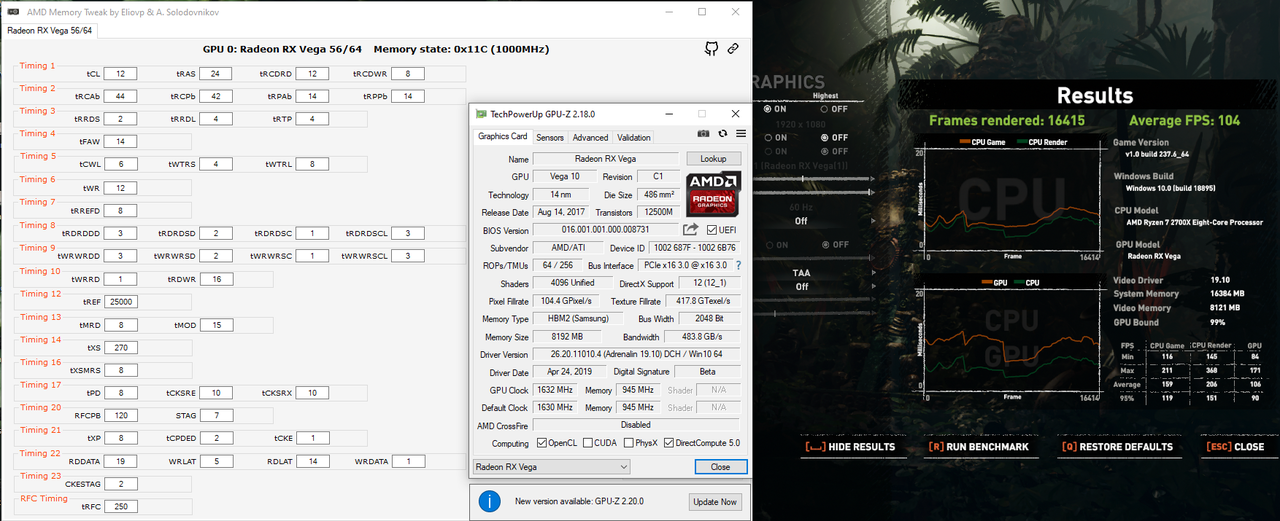This screenshot has height=521, width=1280.
Task: Click the tREF value field showing 25000
Action: (120, 301)
